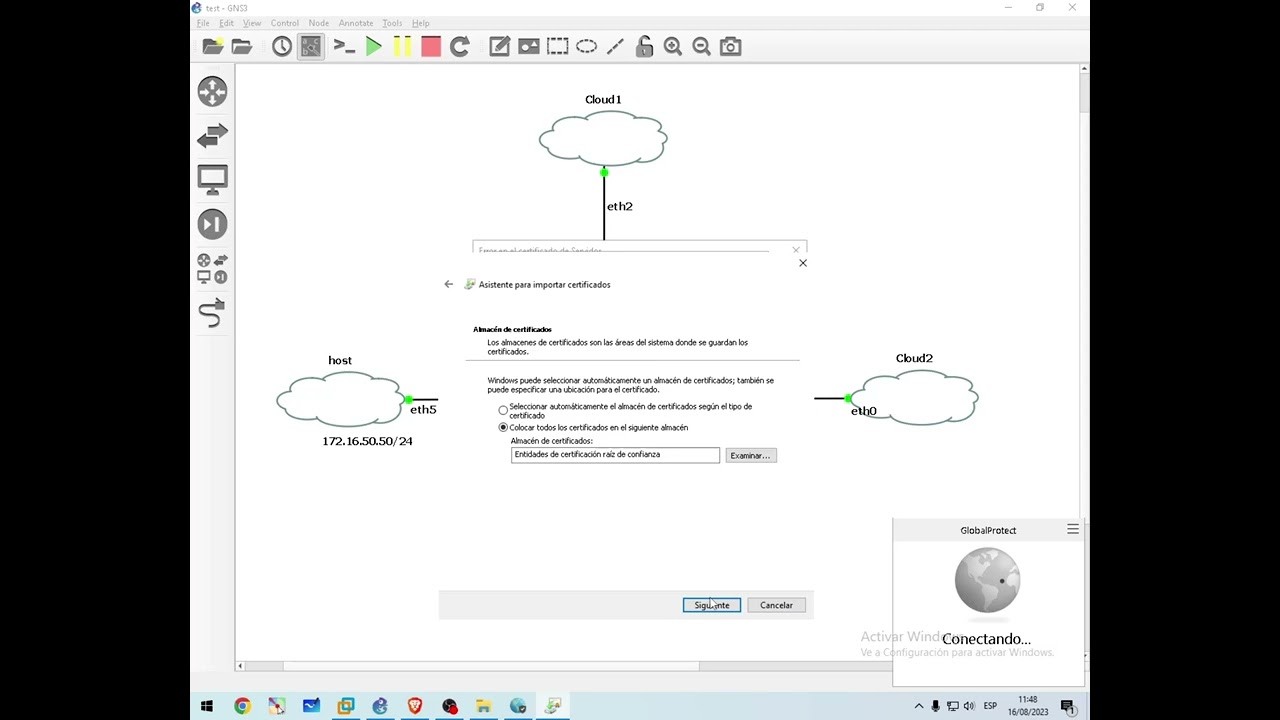
Task: Click the certificate store text field
Action: coord(615,455)
